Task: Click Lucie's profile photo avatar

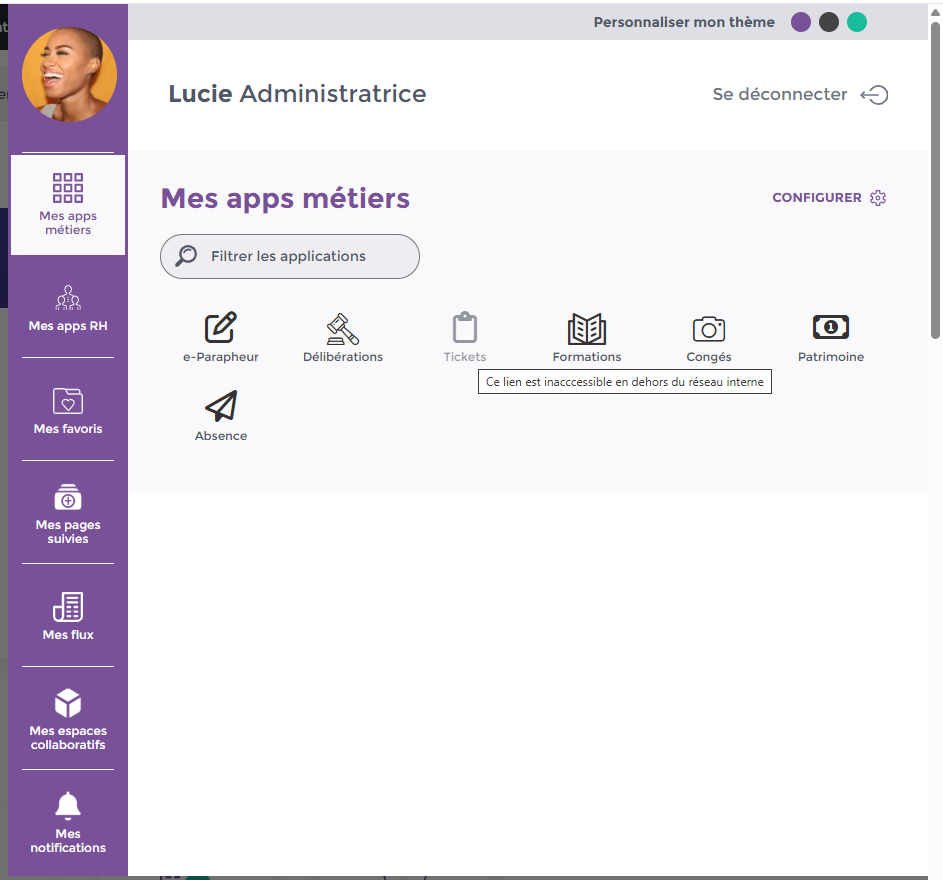Action: point(69,74)
